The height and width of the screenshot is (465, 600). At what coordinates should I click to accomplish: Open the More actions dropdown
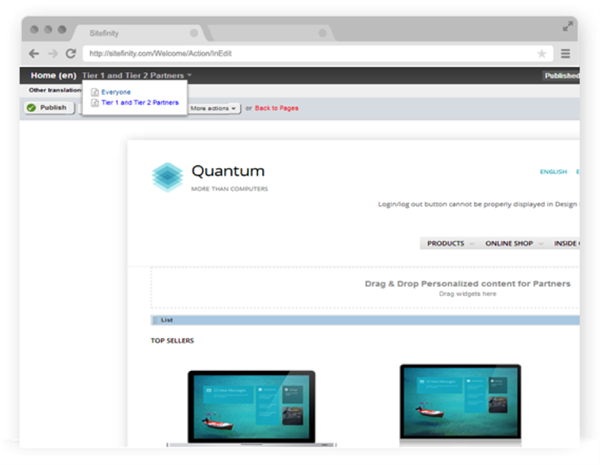point(214,107)
